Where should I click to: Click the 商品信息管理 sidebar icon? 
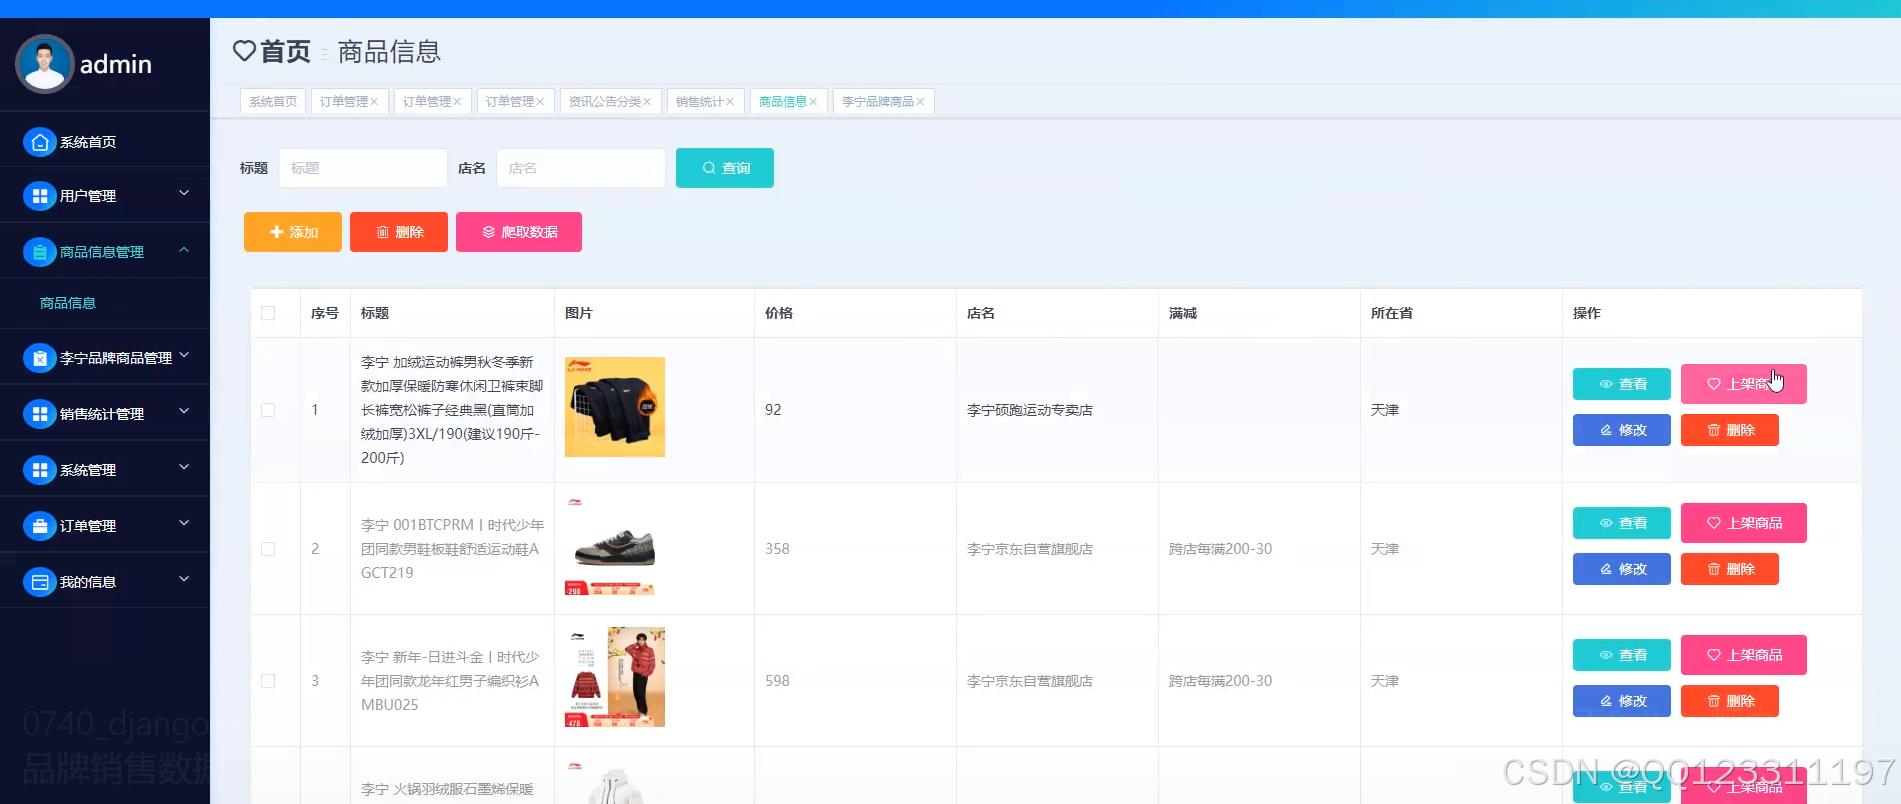click(x=40, y=252)
